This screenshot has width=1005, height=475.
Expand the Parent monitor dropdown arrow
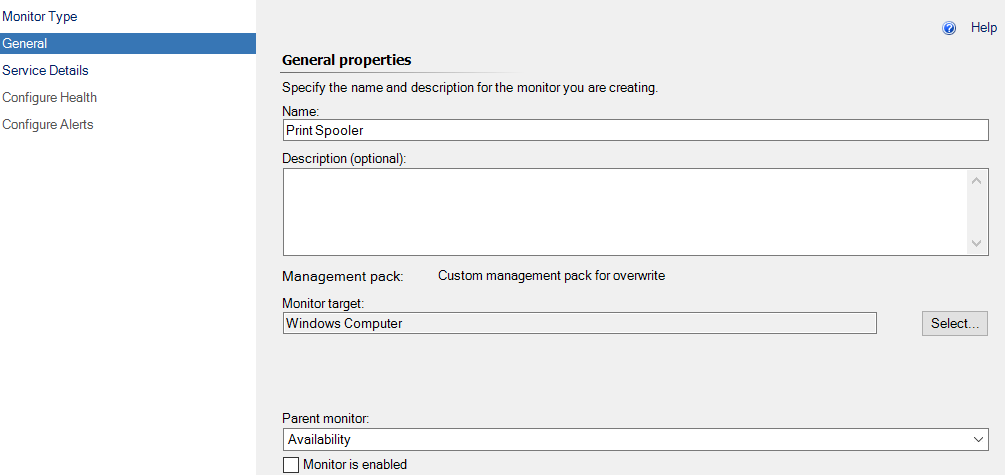coord(978,440)
